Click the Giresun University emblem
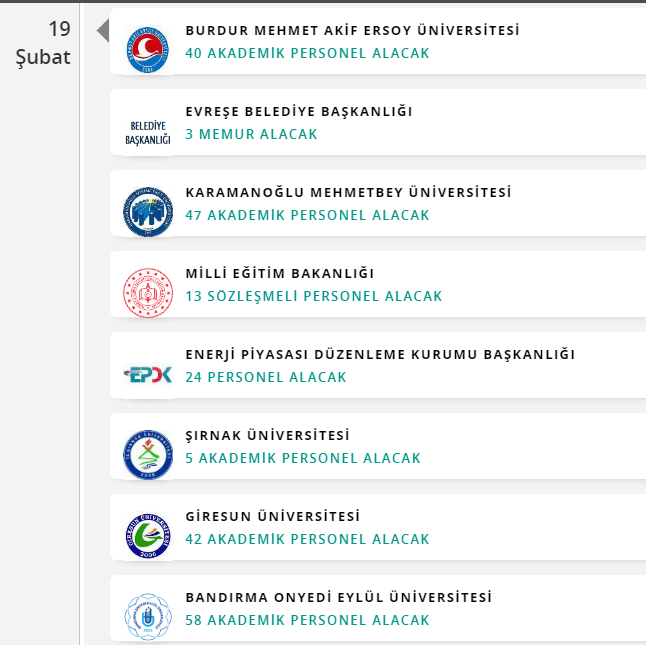The width and height of the screenshot is (646, 645). tap(148, 536)
